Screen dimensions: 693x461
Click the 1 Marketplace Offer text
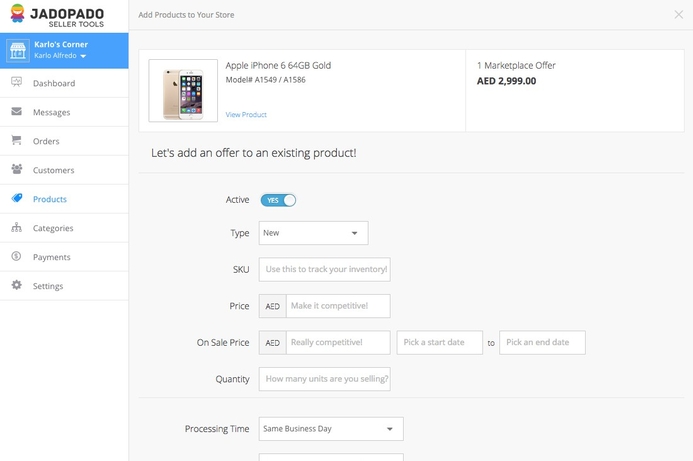click(516, 65)
